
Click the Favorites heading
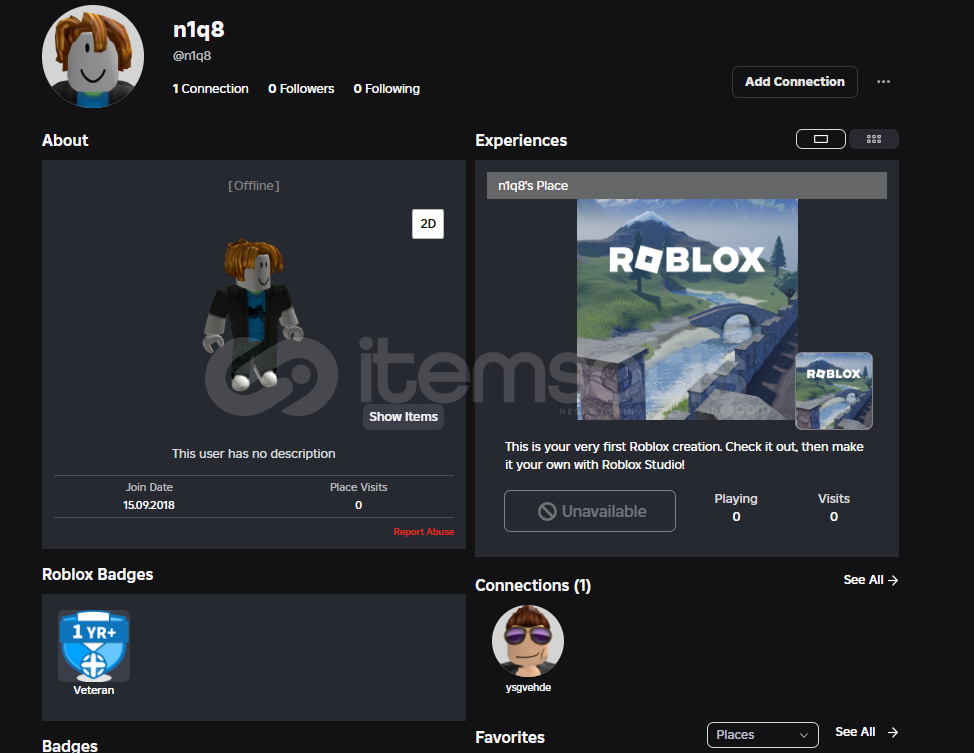[x=510, y=737]
